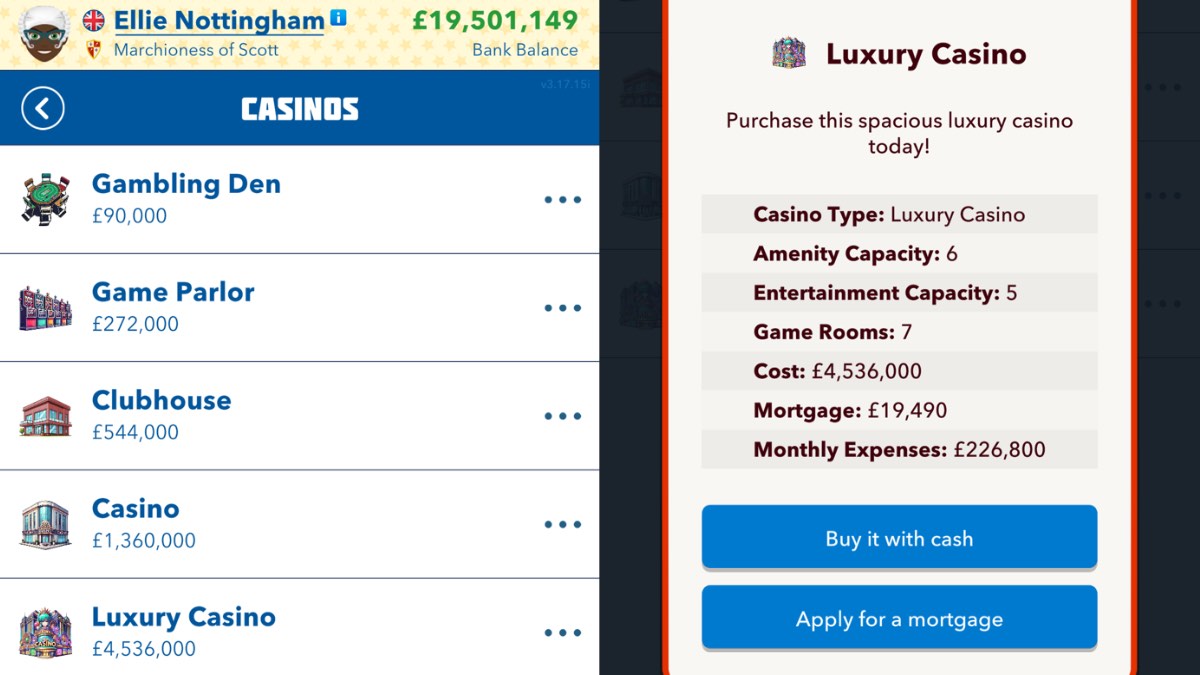Expand the Clubhouse options
Screen dimensions: 1200x675
click(x=563, y=415)
